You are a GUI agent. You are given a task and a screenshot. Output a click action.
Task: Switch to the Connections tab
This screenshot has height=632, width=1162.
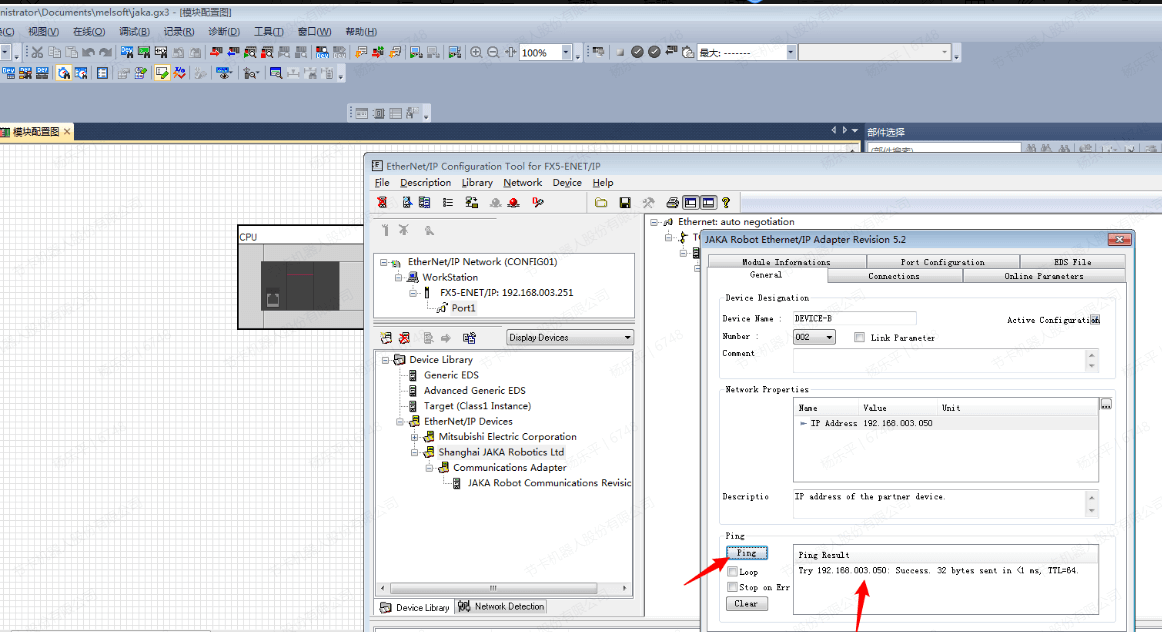(x=893, y=276)
